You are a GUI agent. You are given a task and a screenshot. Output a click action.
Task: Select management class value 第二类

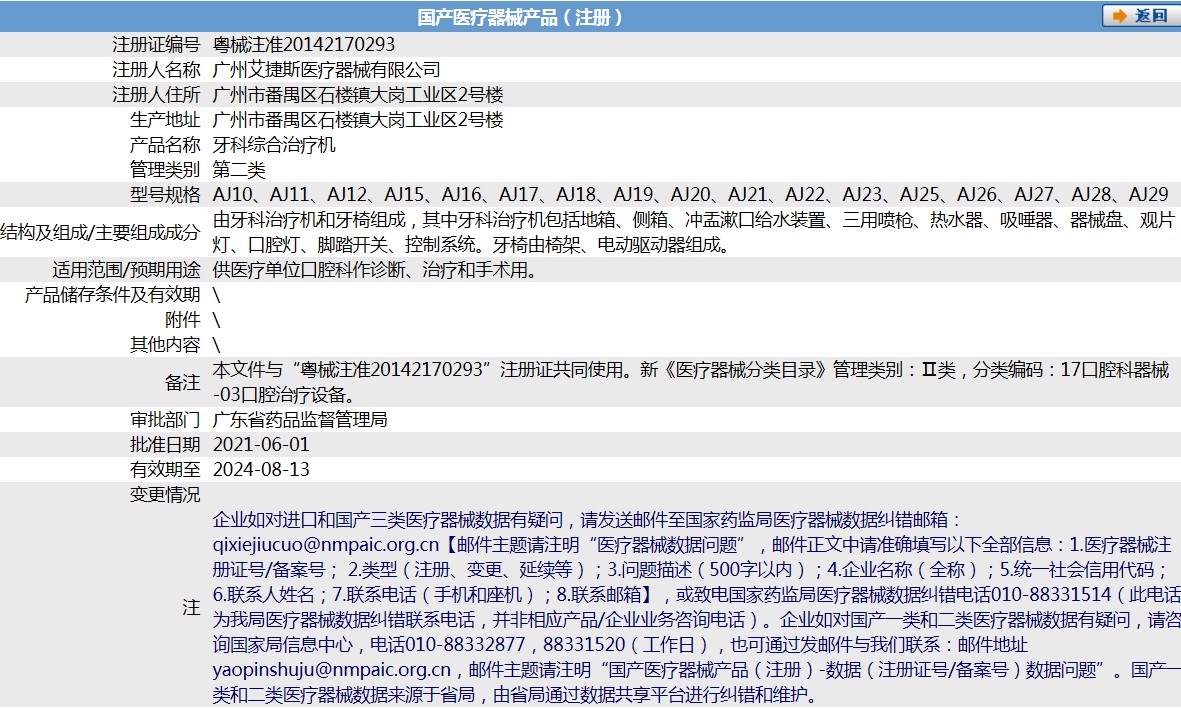pyautogui.click(x=239, y=169)
